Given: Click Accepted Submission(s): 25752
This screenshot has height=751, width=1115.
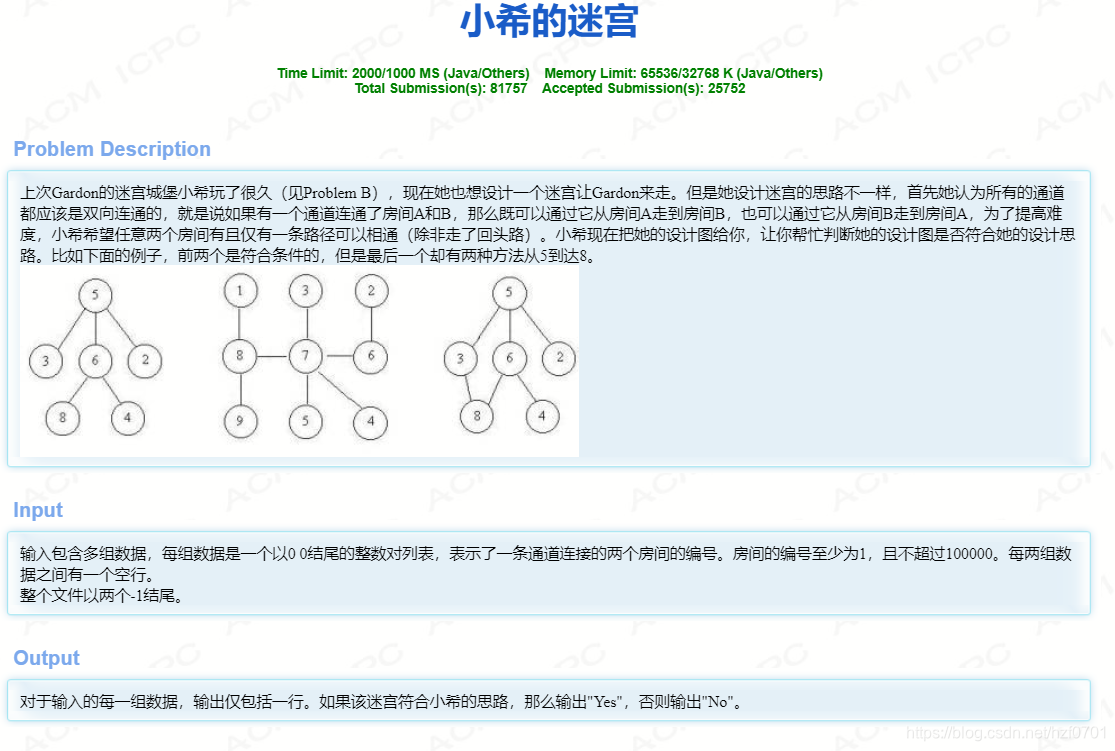Looking at the screenshot, I should 644,88.
